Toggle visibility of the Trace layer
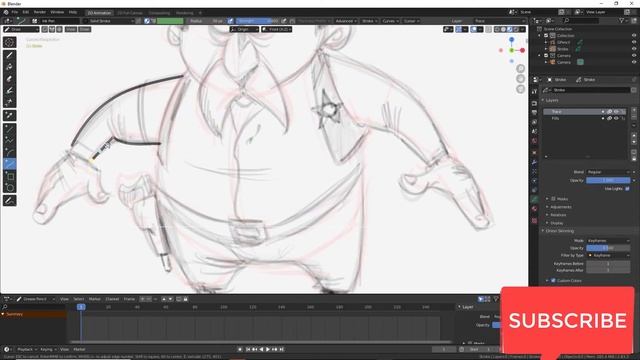Viewport: 640px width, 360px height. pos(616,111)
